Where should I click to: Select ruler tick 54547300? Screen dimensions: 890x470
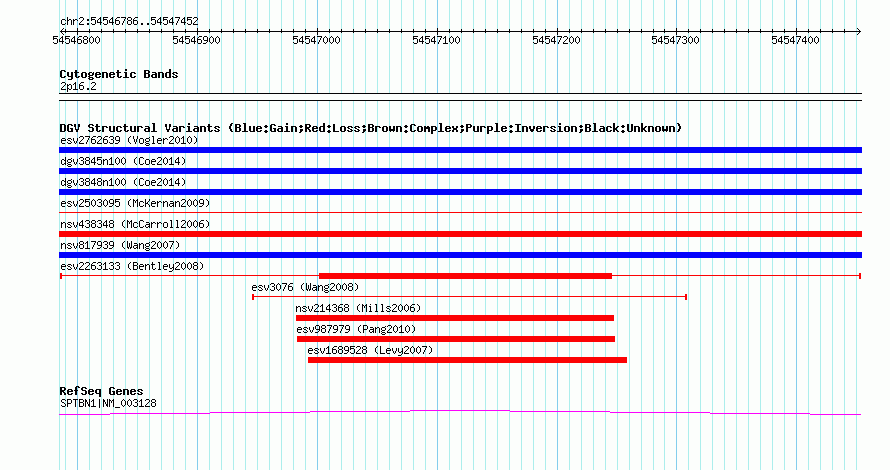point(675,40)
